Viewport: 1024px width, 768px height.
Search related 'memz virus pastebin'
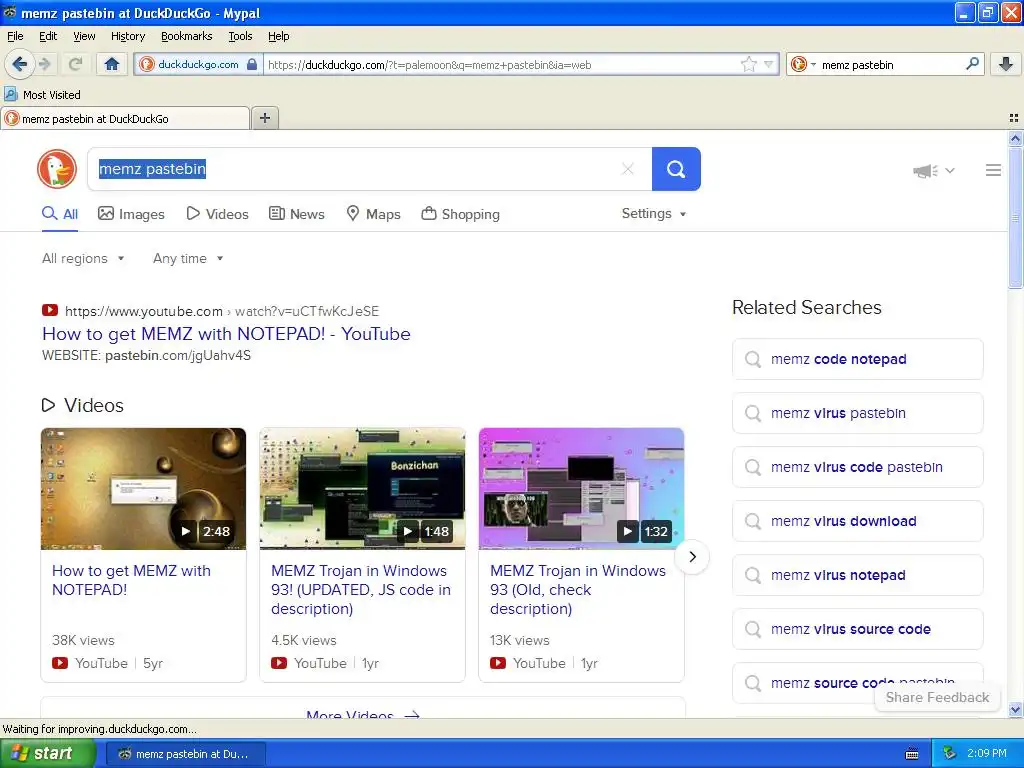857,413
